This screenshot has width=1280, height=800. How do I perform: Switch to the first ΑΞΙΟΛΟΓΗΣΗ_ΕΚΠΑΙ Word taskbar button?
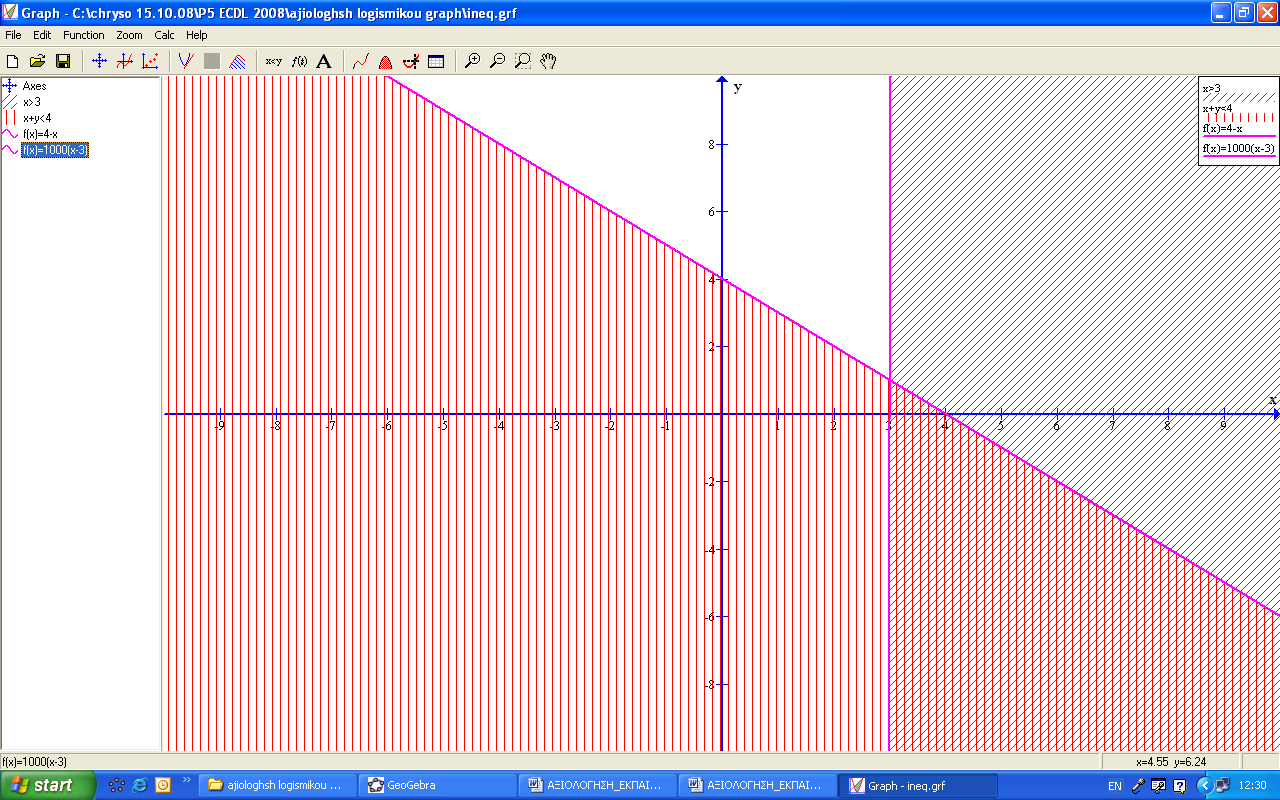[597, 785]
